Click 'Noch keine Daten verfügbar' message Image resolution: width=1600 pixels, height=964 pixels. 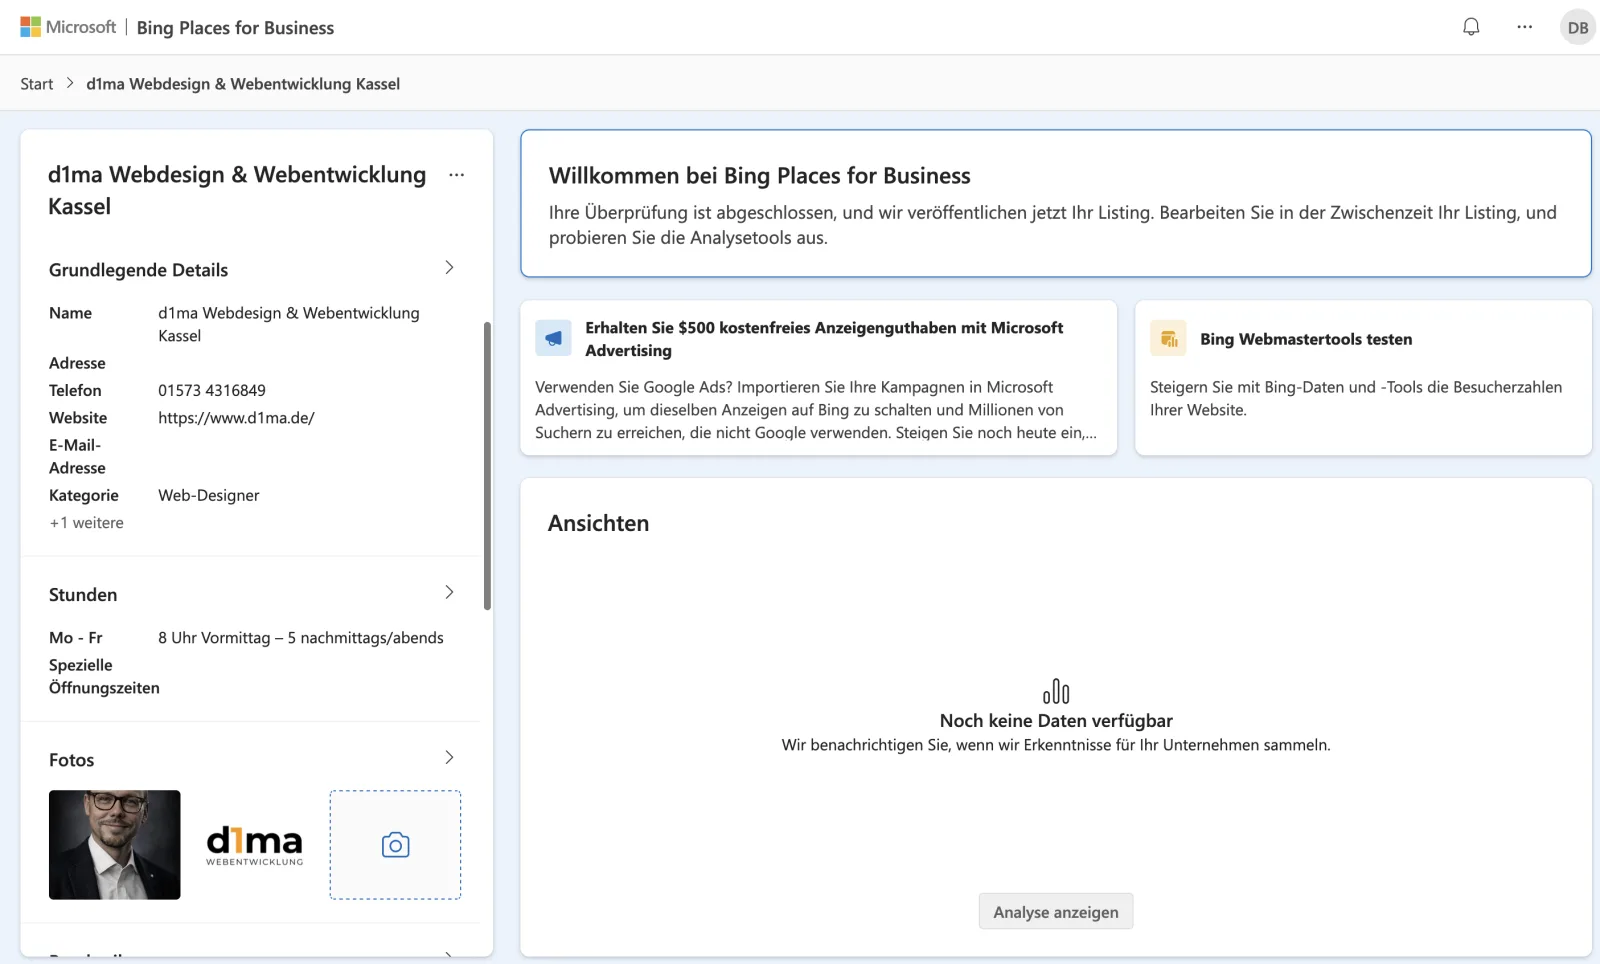pos(1056,721)
